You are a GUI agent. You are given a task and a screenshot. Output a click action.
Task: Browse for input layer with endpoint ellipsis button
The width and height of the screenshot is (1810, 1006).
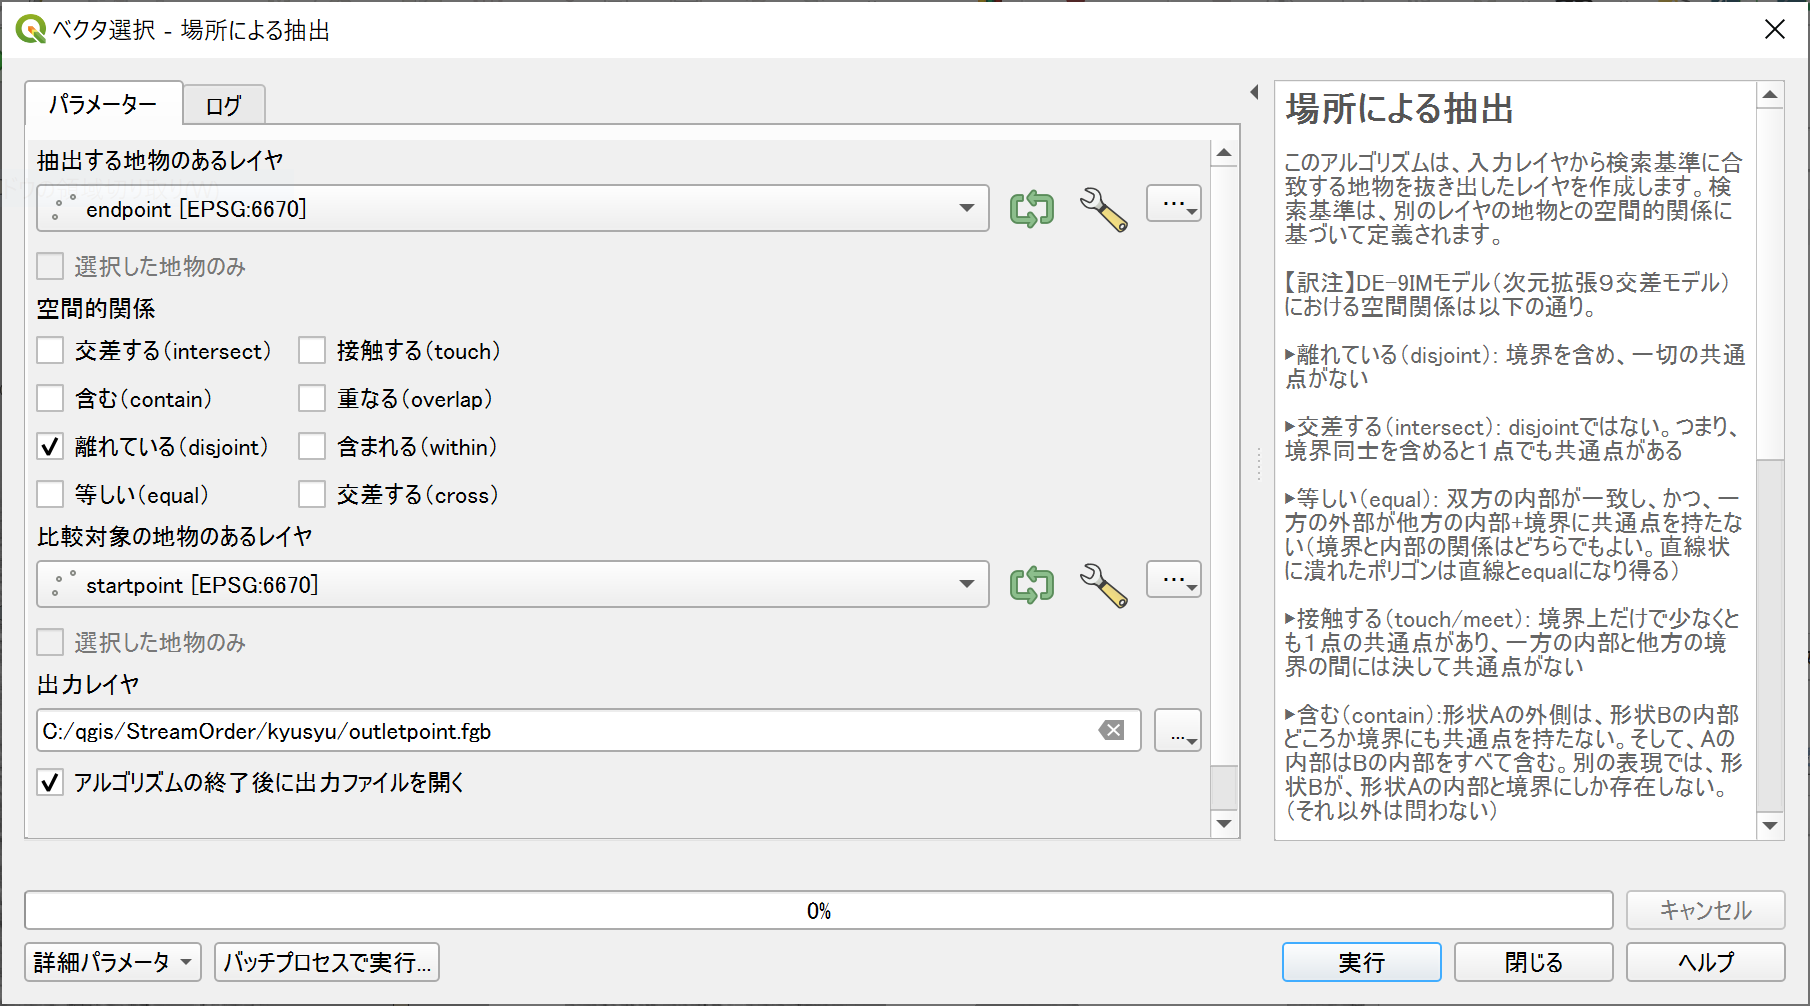click(x=1173, y=205)
